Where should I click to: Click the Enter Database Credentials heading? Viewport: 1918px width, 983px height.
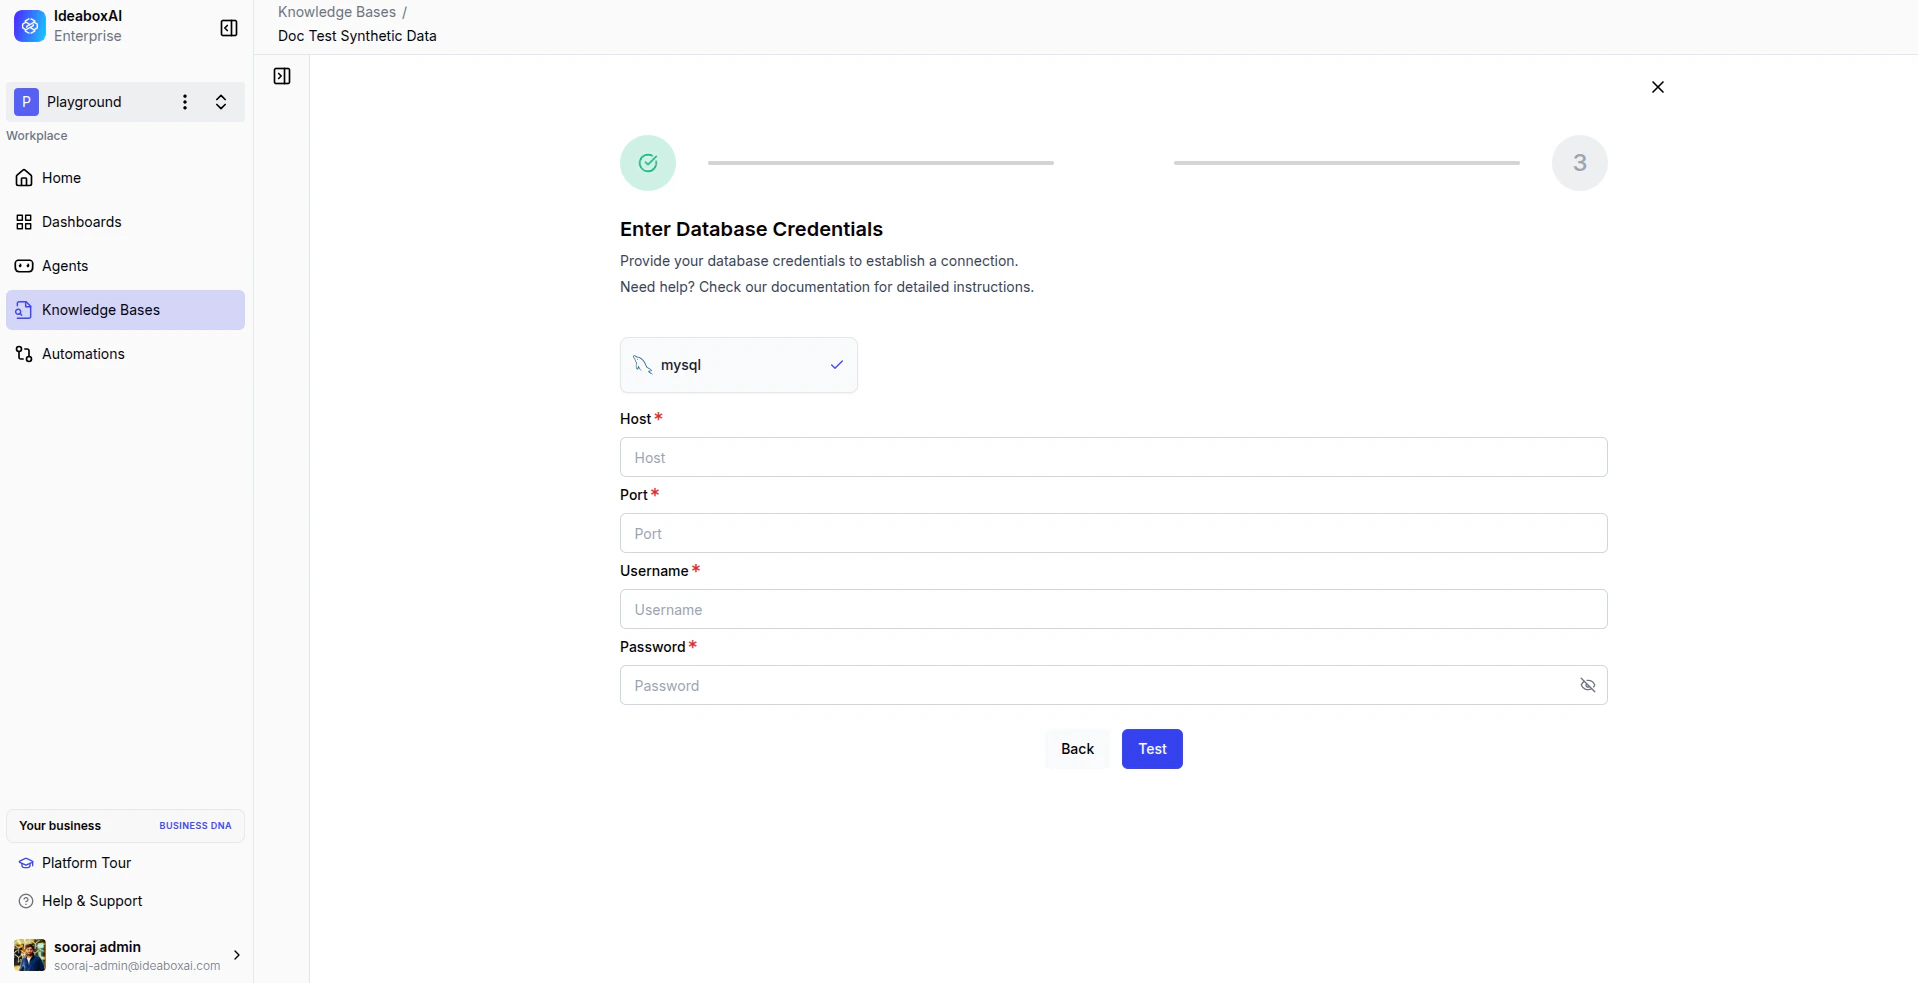[x=751, y=229]
